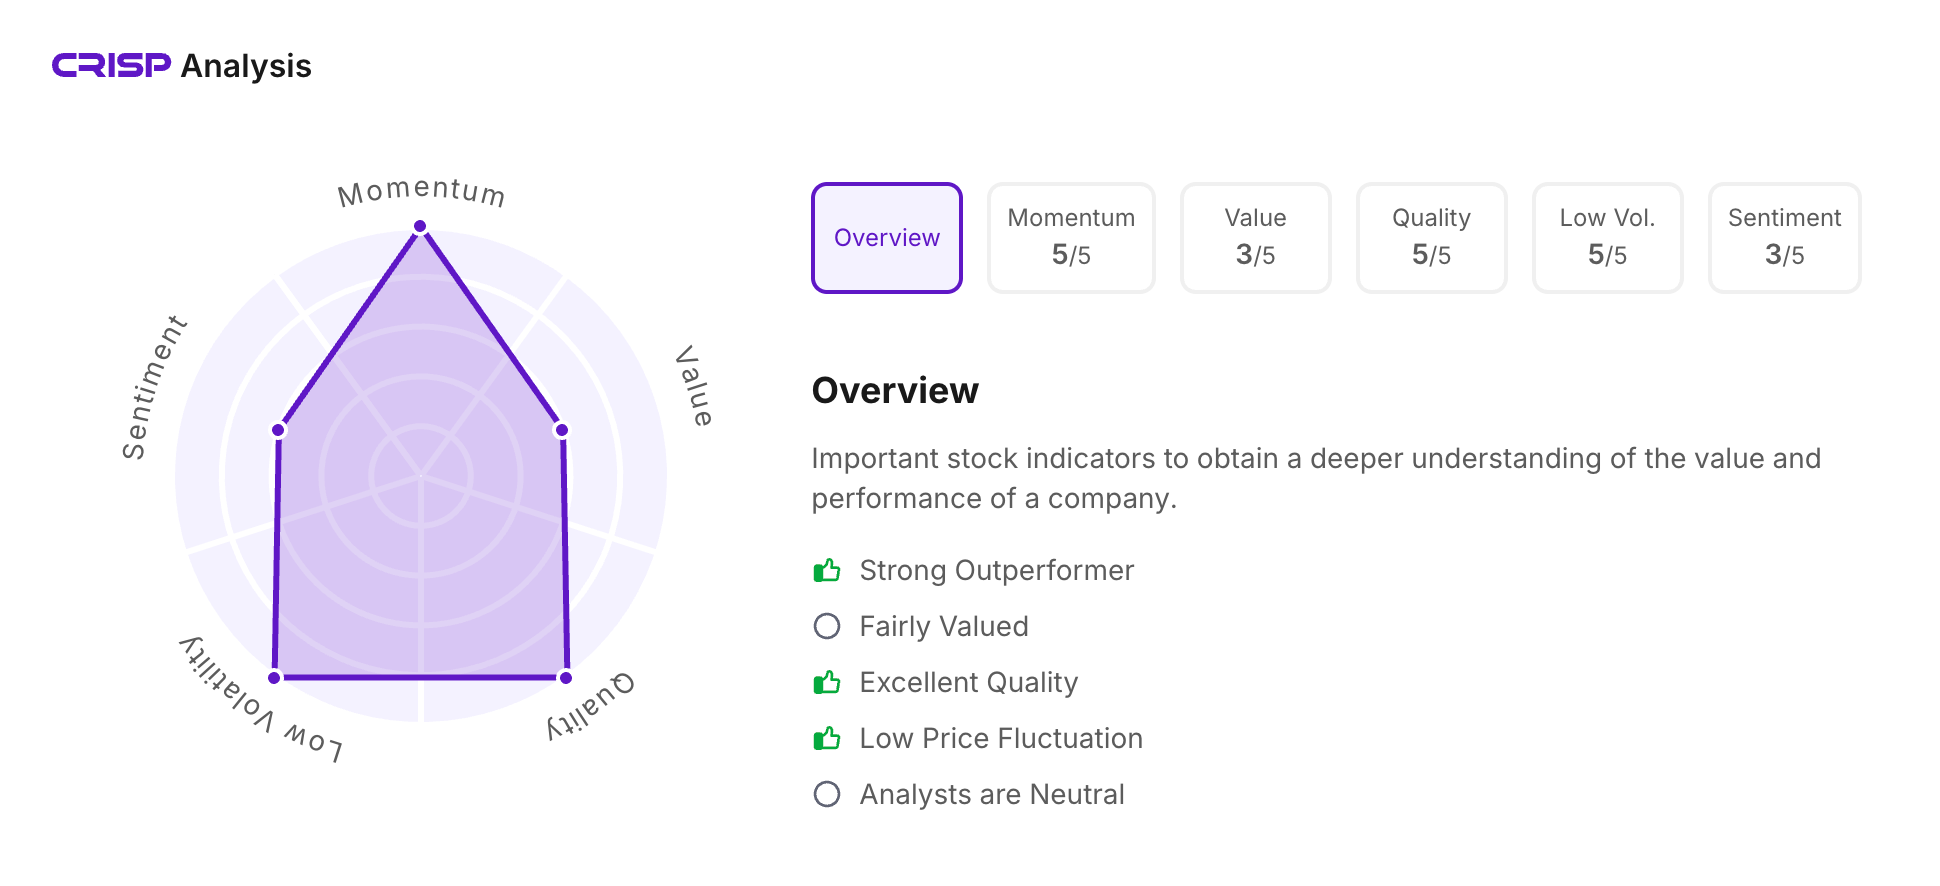Click the Momentum label above radar chart

[421, 191]
